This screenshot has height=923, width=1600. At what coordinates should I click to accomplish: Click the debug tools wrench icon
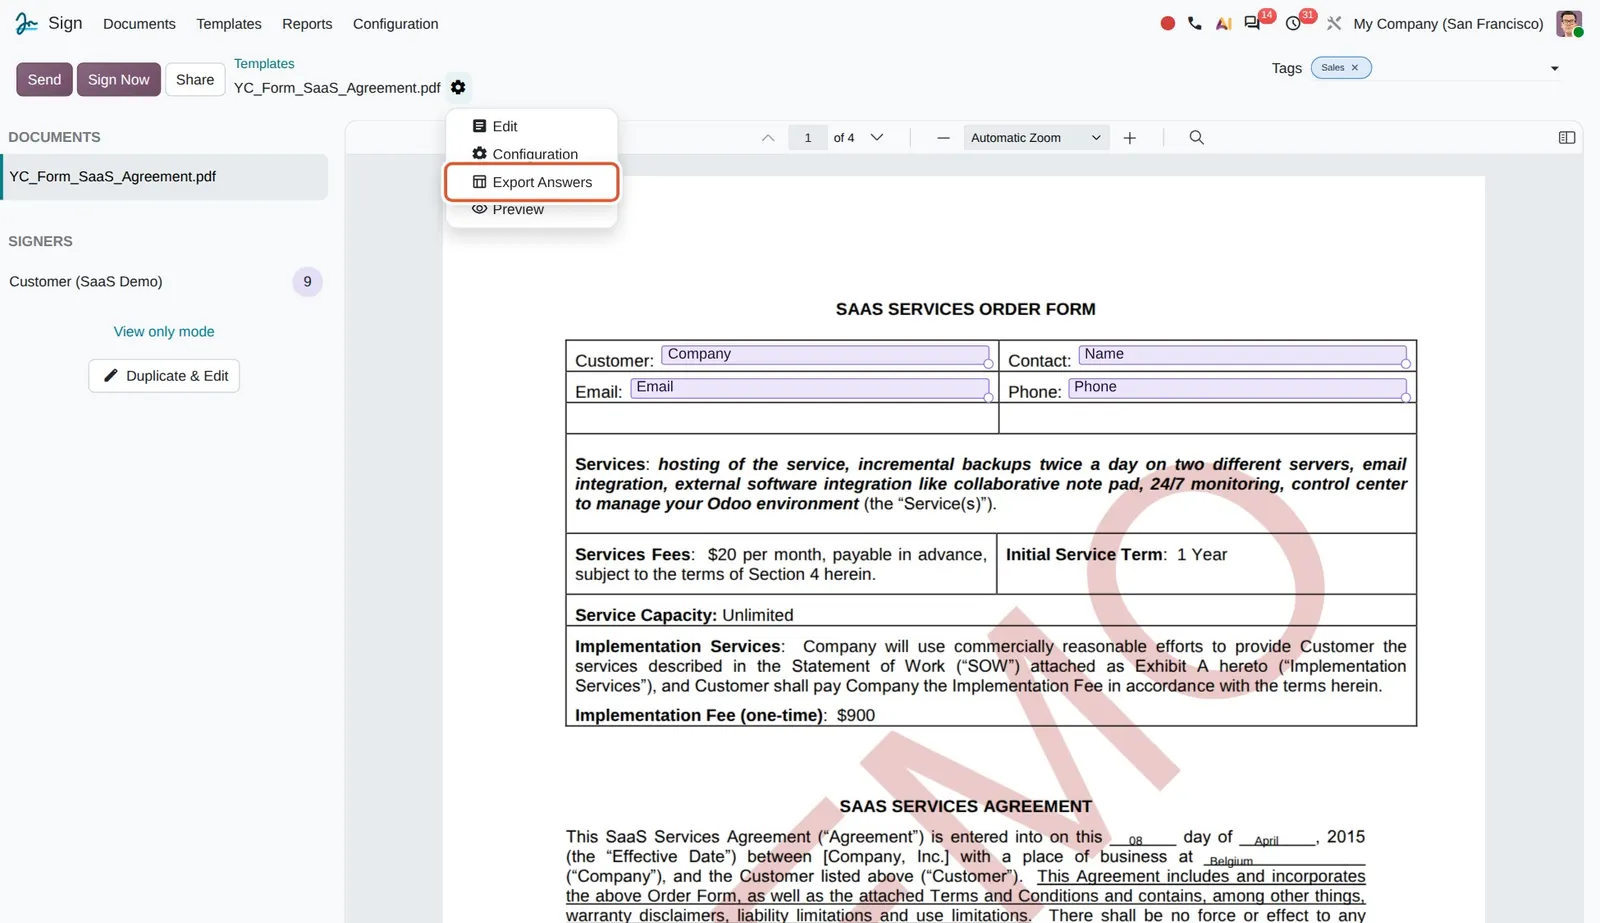pyautogui.click(x=1334, y=23)
